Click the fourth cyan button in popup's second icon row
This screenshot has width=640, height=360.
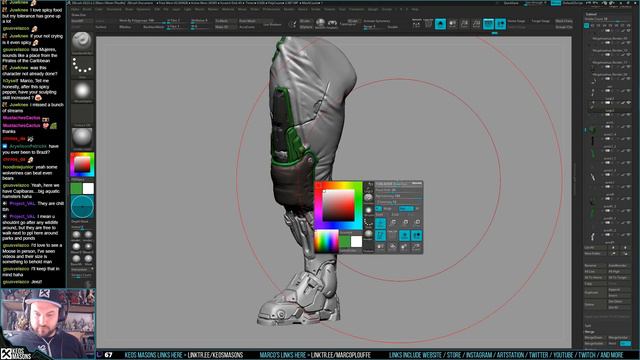click(x=417, y=235)
